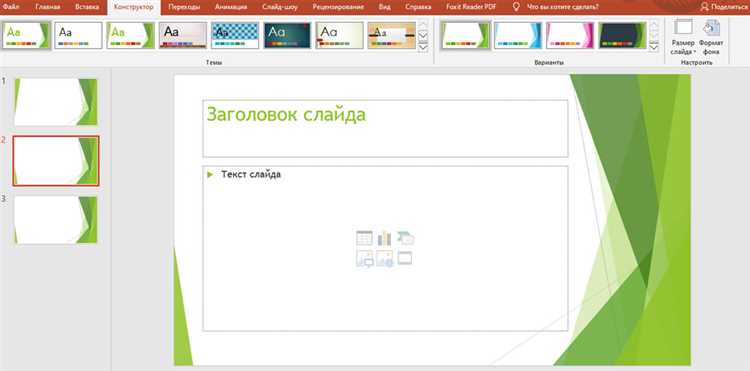Insert video via the placeholder icon
The height and width of the screenshot is (371, 750).
[405, 258]
